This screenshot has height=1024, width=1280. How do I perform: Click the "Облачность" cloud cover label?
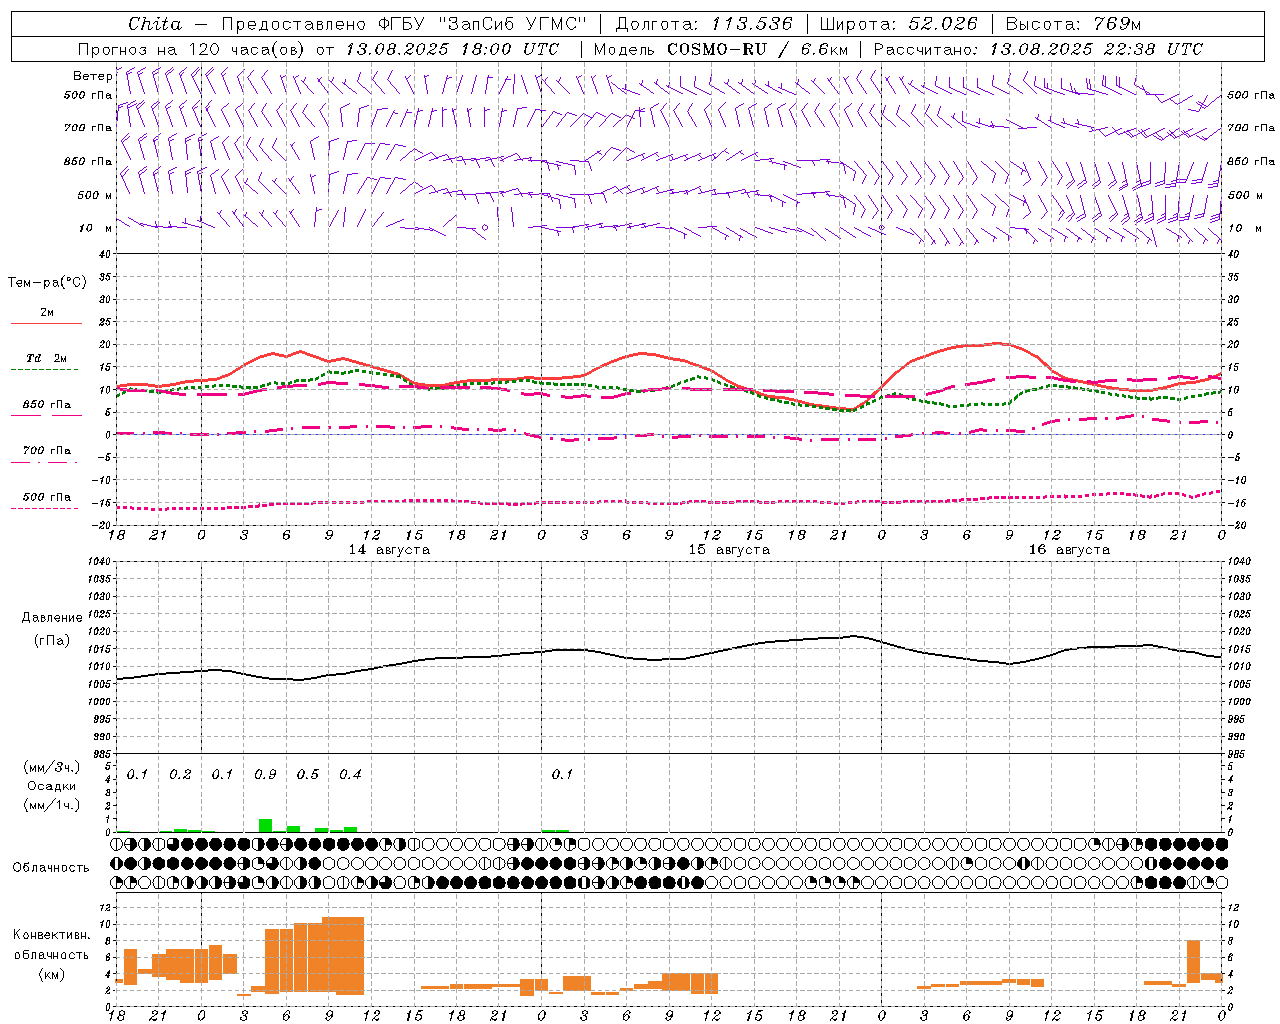coord(51,867)
